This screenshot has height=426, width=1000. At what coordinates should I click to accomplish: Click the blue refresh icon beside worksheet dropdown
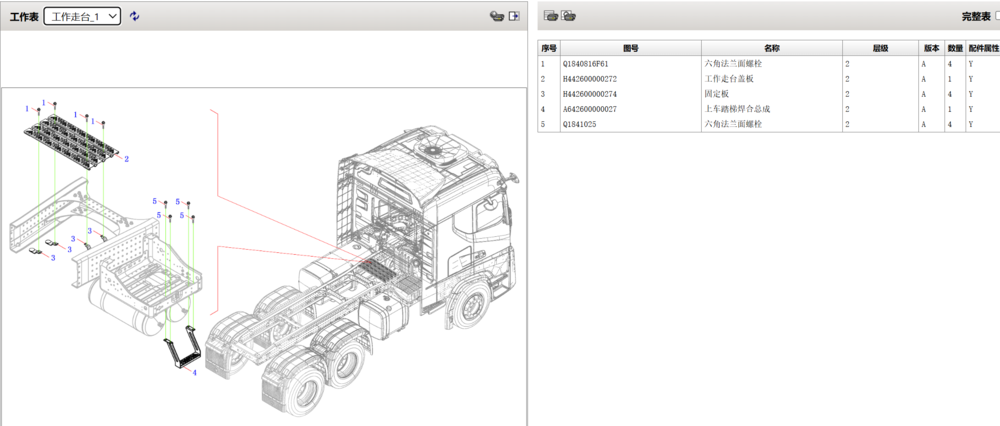pyautogui.click(x=135, y=16)
